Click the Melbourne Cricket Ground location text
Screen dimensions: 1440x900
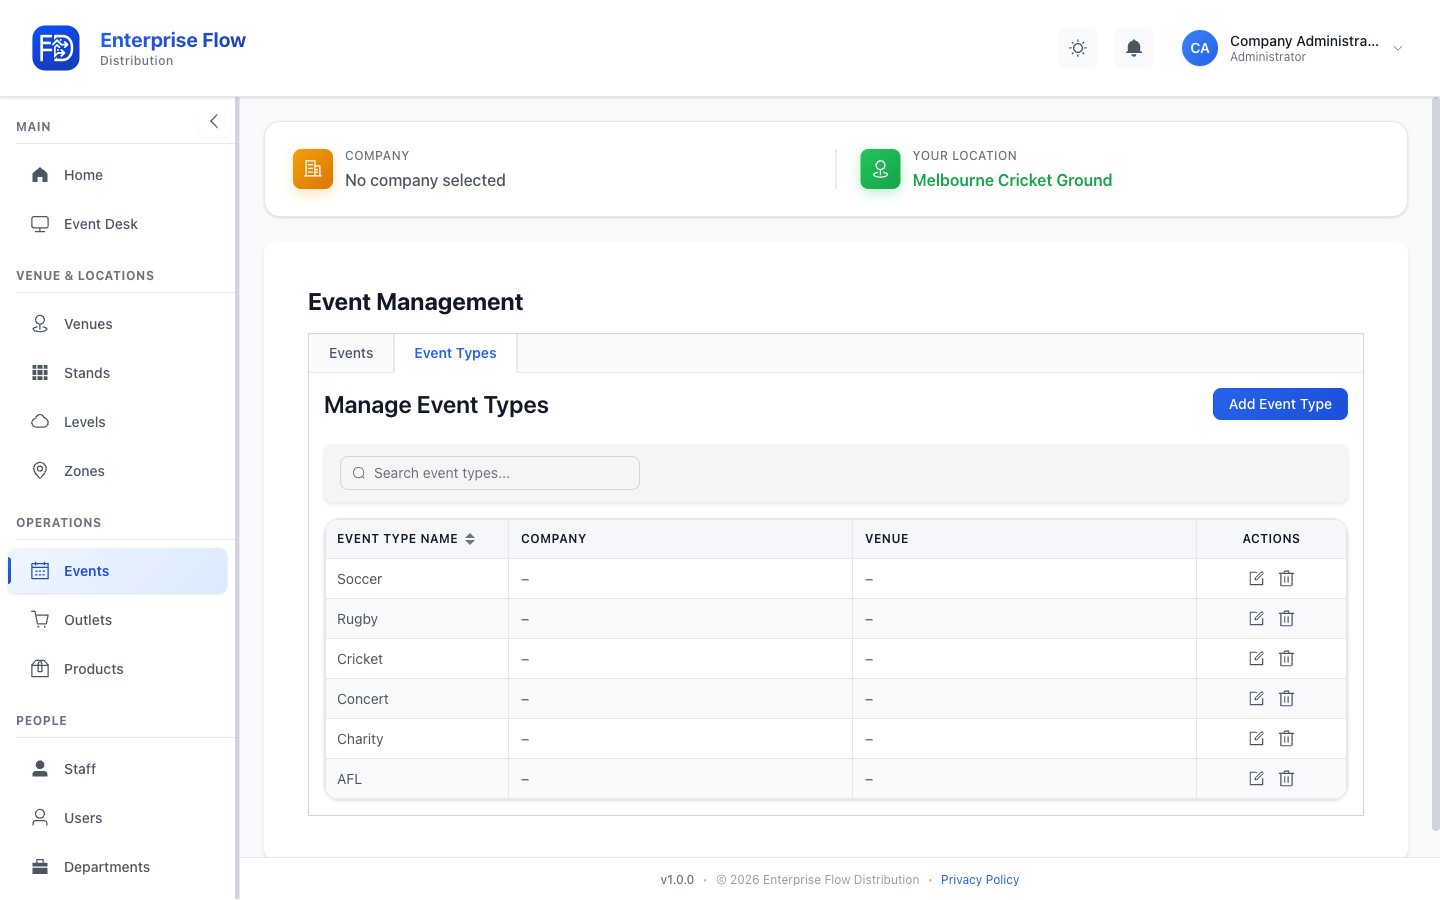click(x=1012, y=180)
